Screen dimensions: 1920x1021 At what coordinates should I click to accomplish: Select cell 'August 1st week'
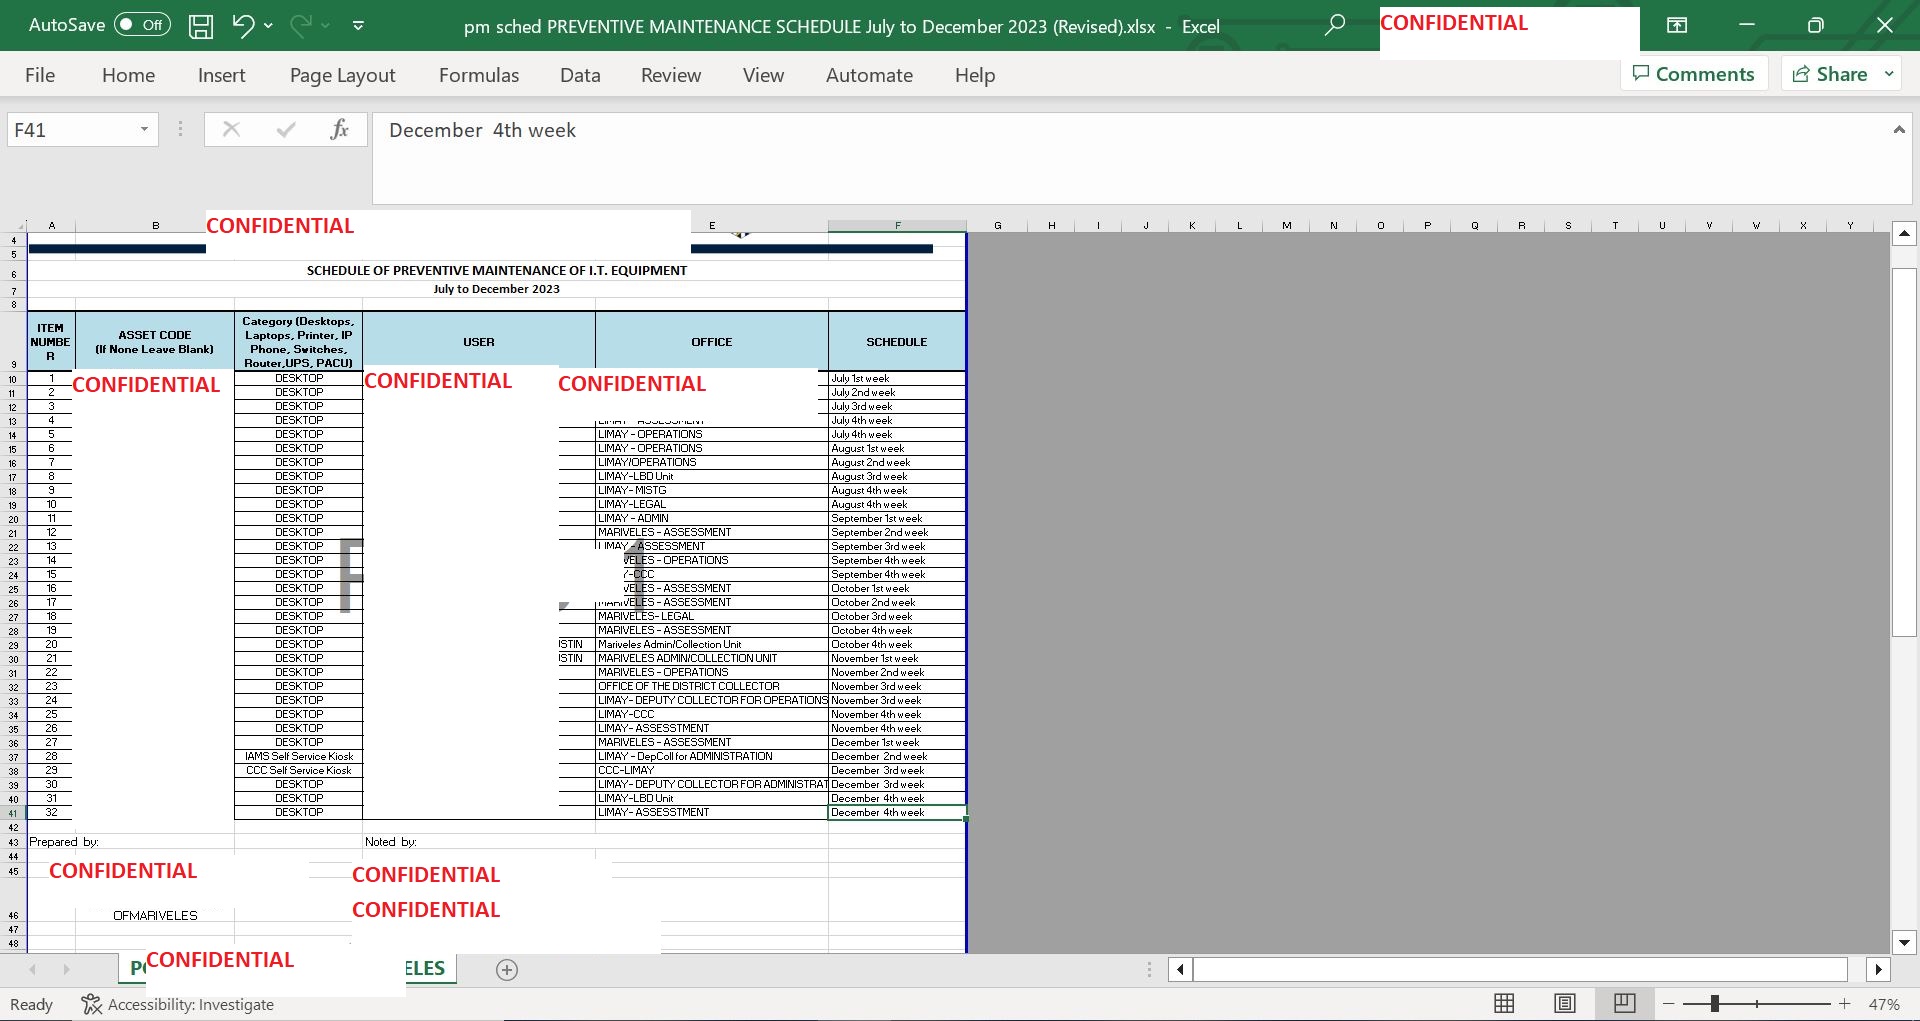897,449
